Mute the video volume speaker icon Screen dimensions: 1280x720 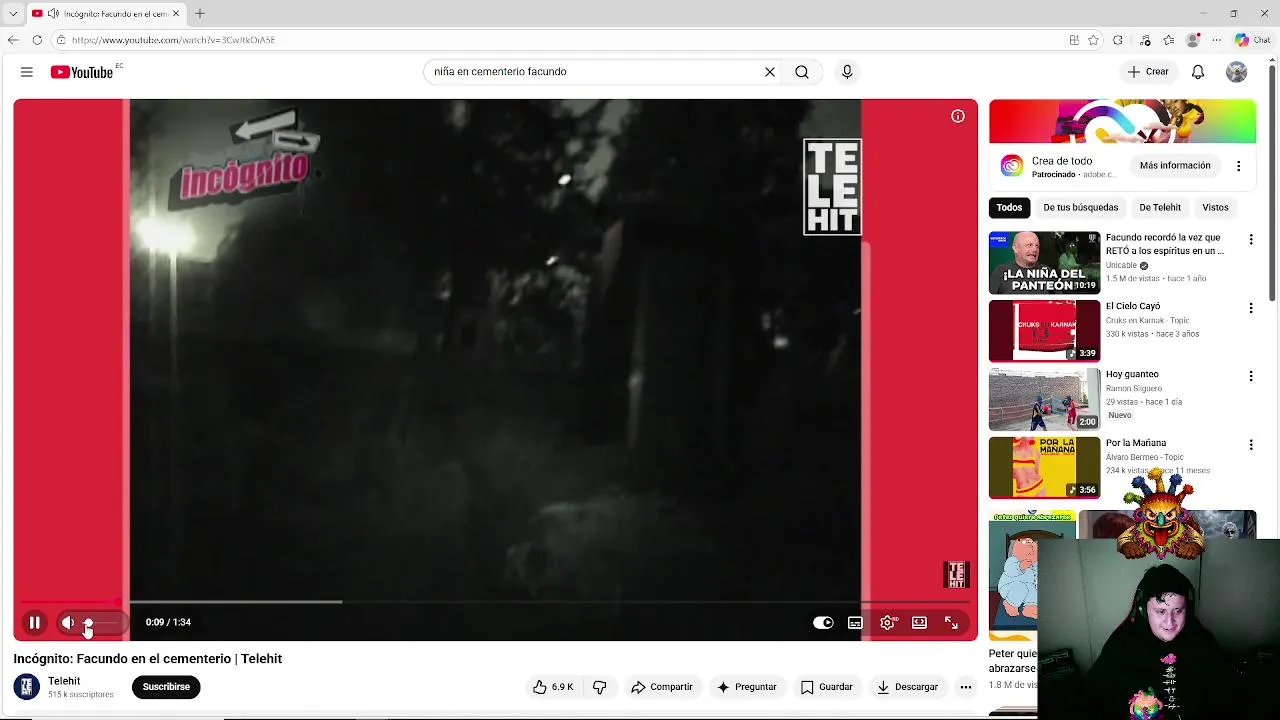67,622
